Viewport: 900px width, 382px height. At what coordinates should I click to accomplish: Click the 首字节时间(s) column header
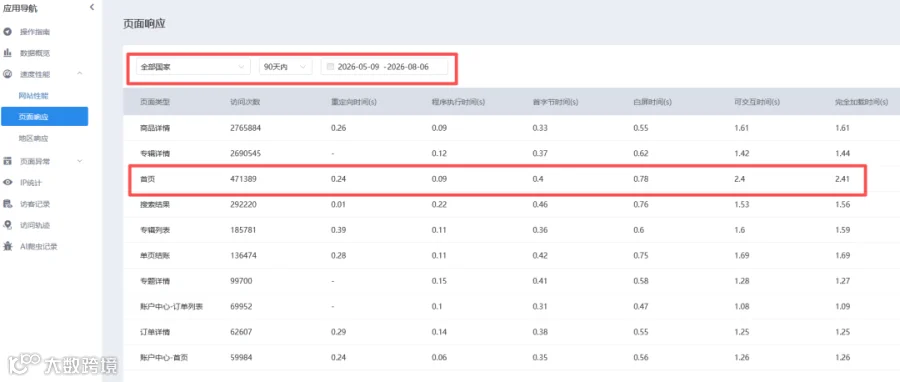555,102
